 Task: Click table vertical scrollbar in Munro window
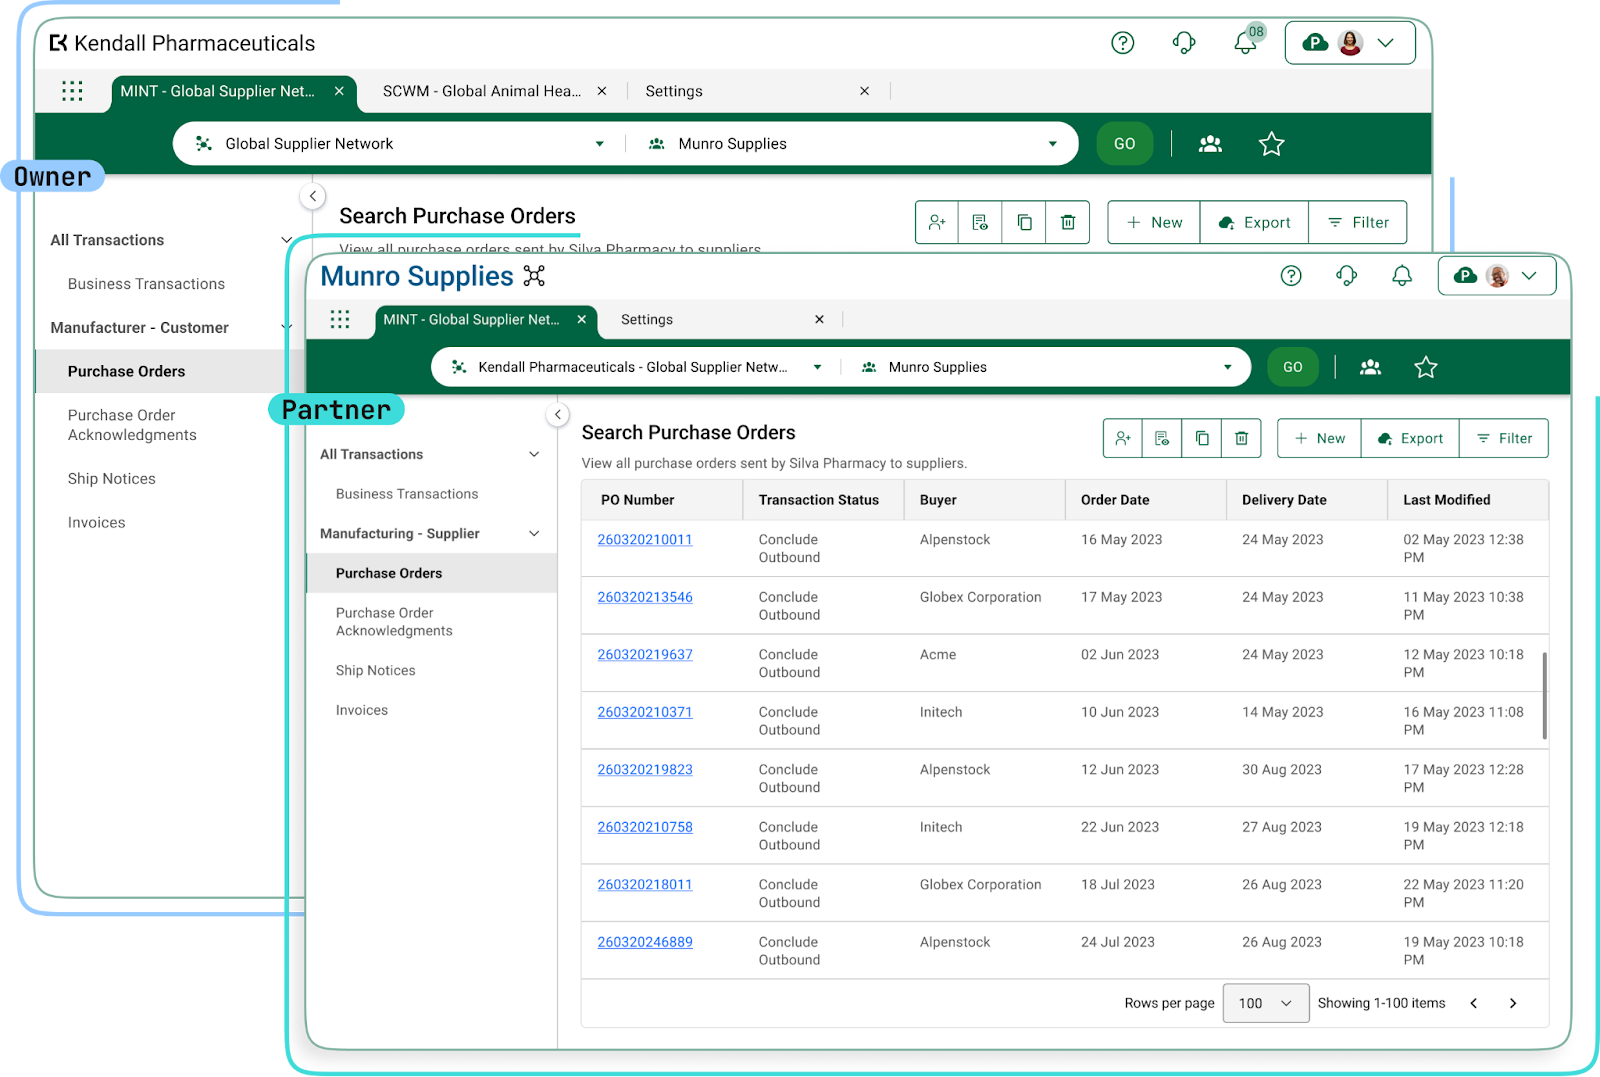tap(1545, 696)
